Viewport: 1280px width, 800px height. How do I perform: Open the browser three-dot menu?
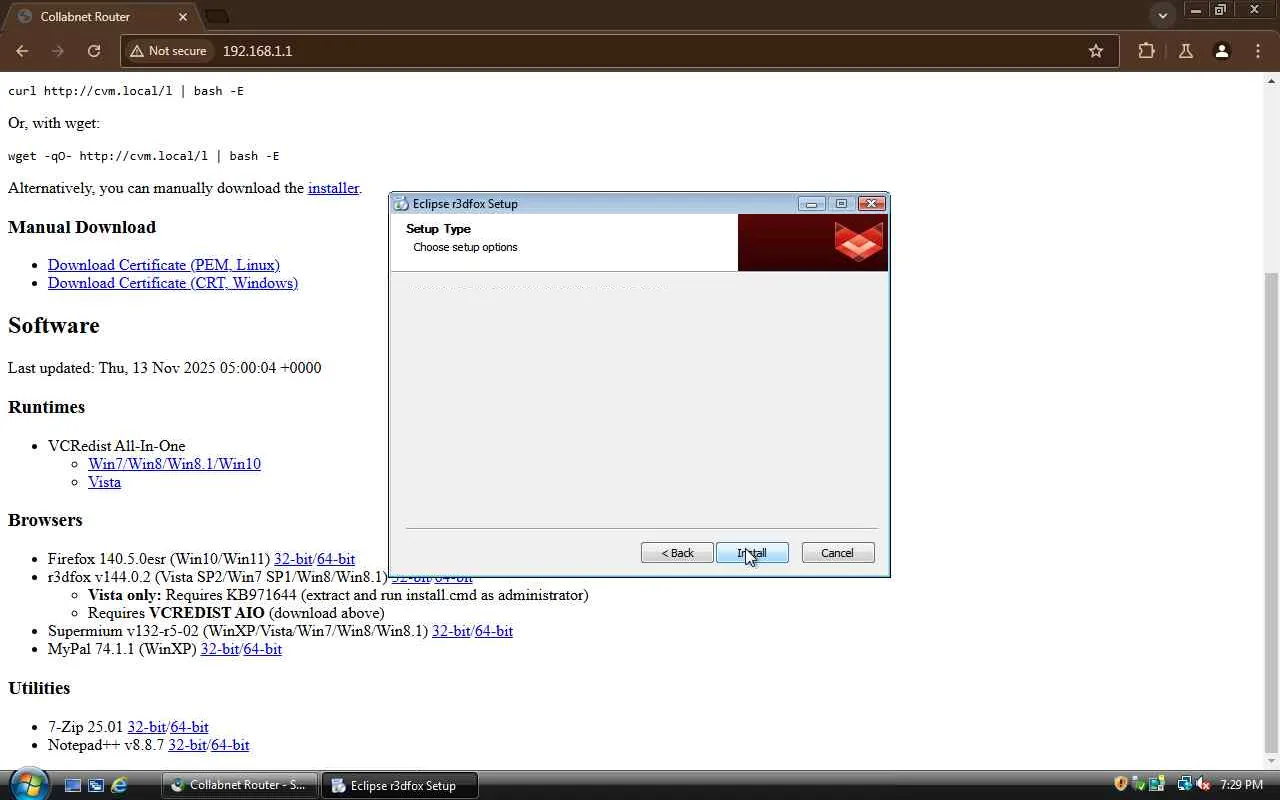1258,51
